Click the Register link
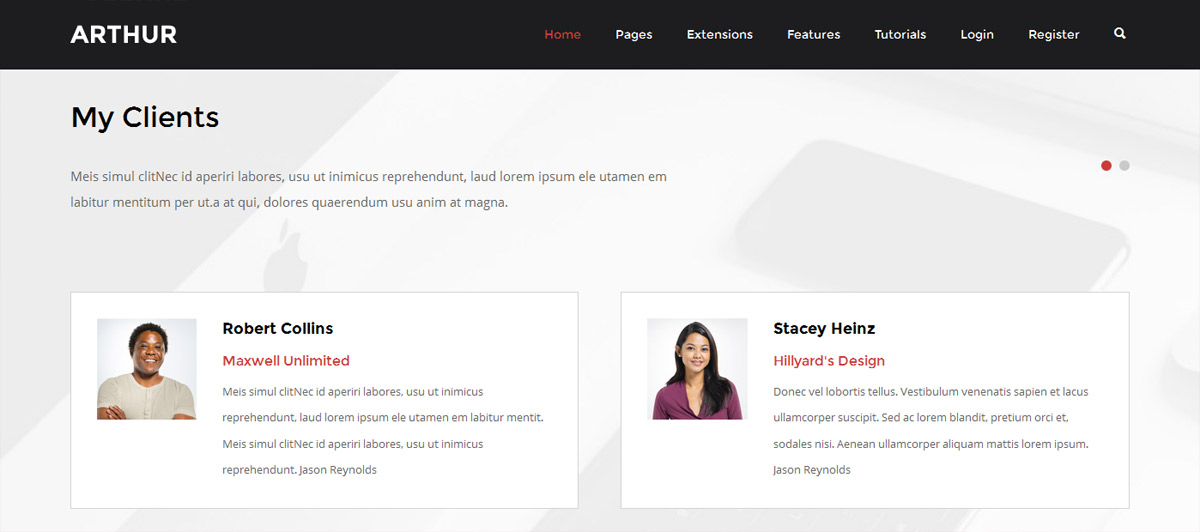1200x532 pixels. [x=1054, y=34]
